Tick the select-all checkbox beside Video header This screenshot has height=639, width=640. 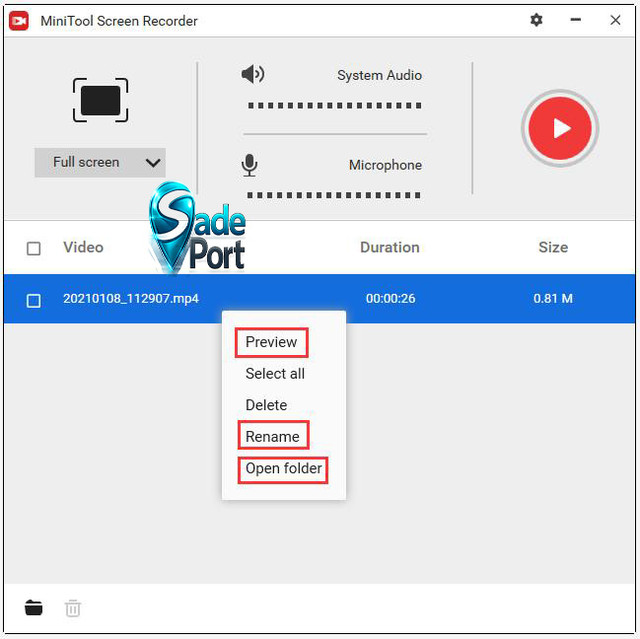click(33, 248)
